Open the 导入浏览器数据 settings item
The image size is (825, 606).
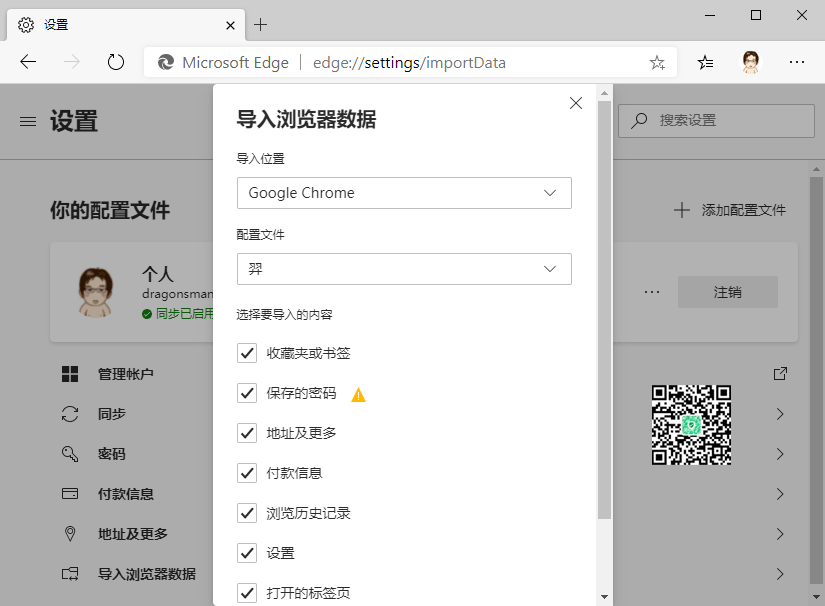147,574
